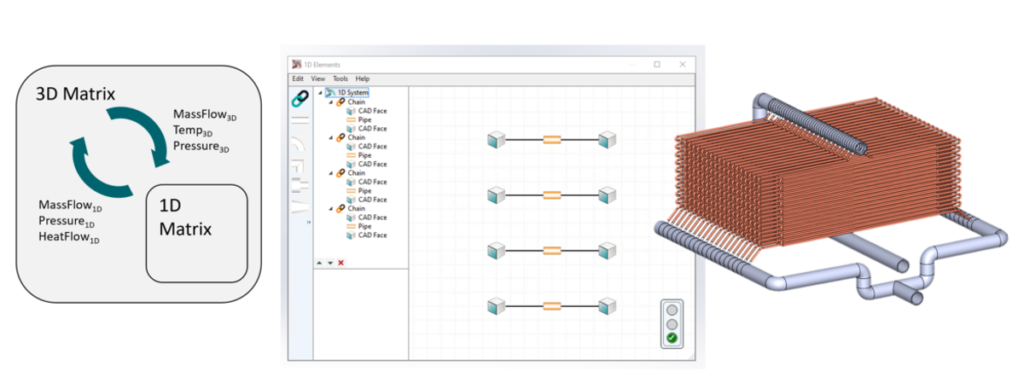Select the first Chain tree item
The image size is (1024, 383).
click(x=351, y=102)
